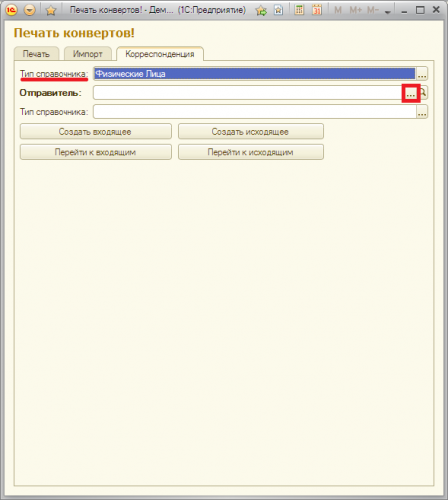The height and width of the screenshot is (500, 448).
Task: Click the Отправитель ellipsis select button
Action: point(411,93)
